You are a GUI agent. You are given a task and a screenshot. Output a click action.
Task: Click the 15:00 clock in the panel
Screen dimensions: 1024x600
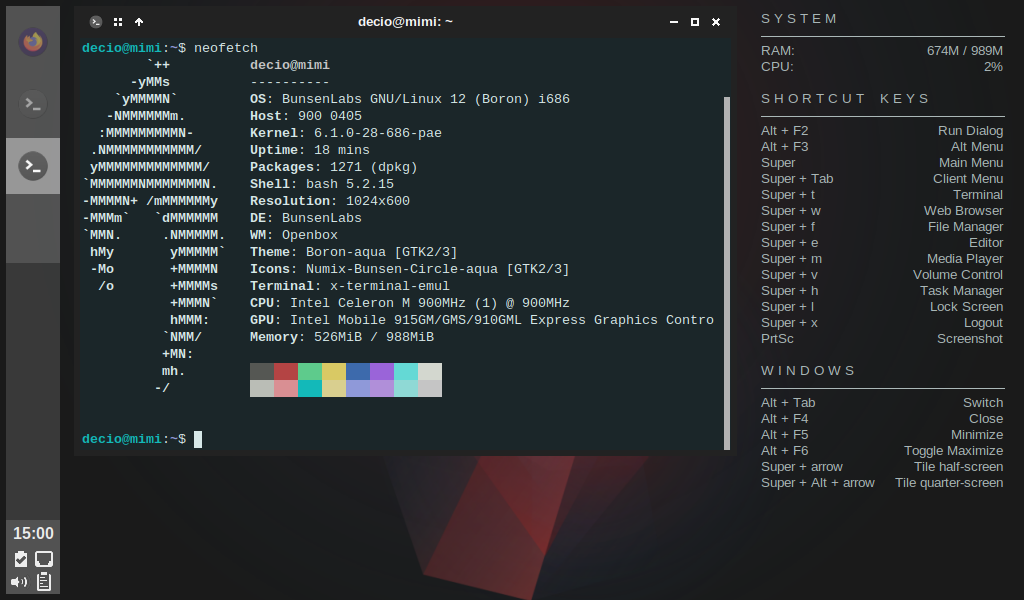tap(33, 533)
